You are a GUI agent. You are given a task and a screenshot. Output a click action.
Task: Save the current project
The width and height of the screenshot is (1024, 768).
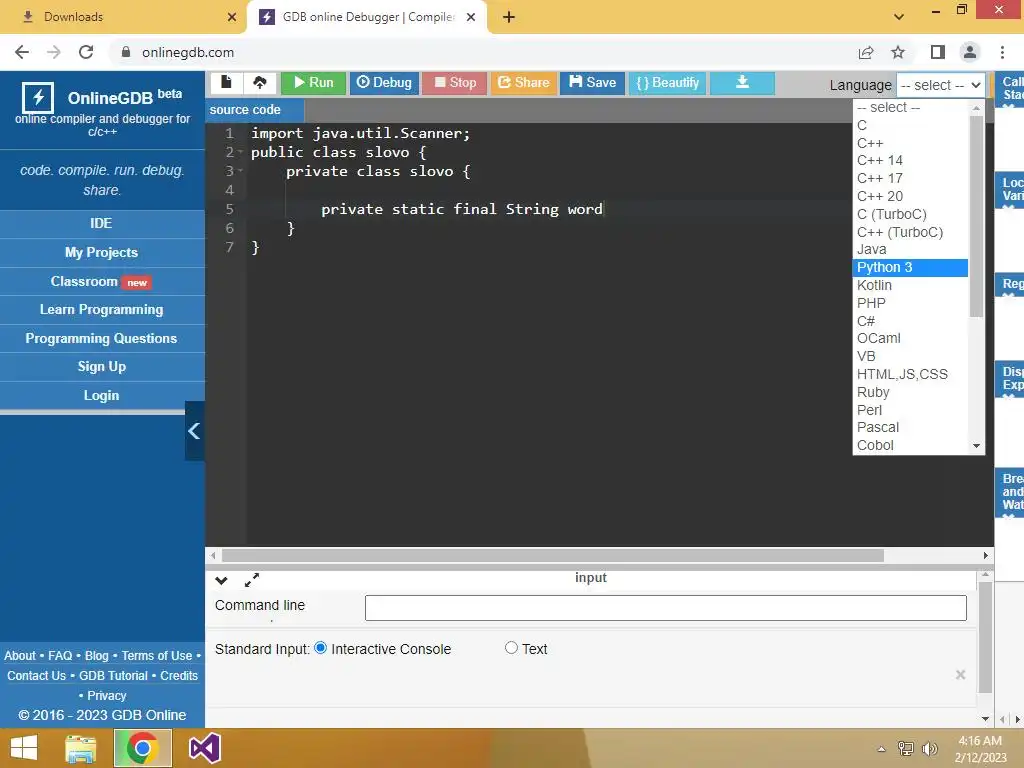point(592,83)
